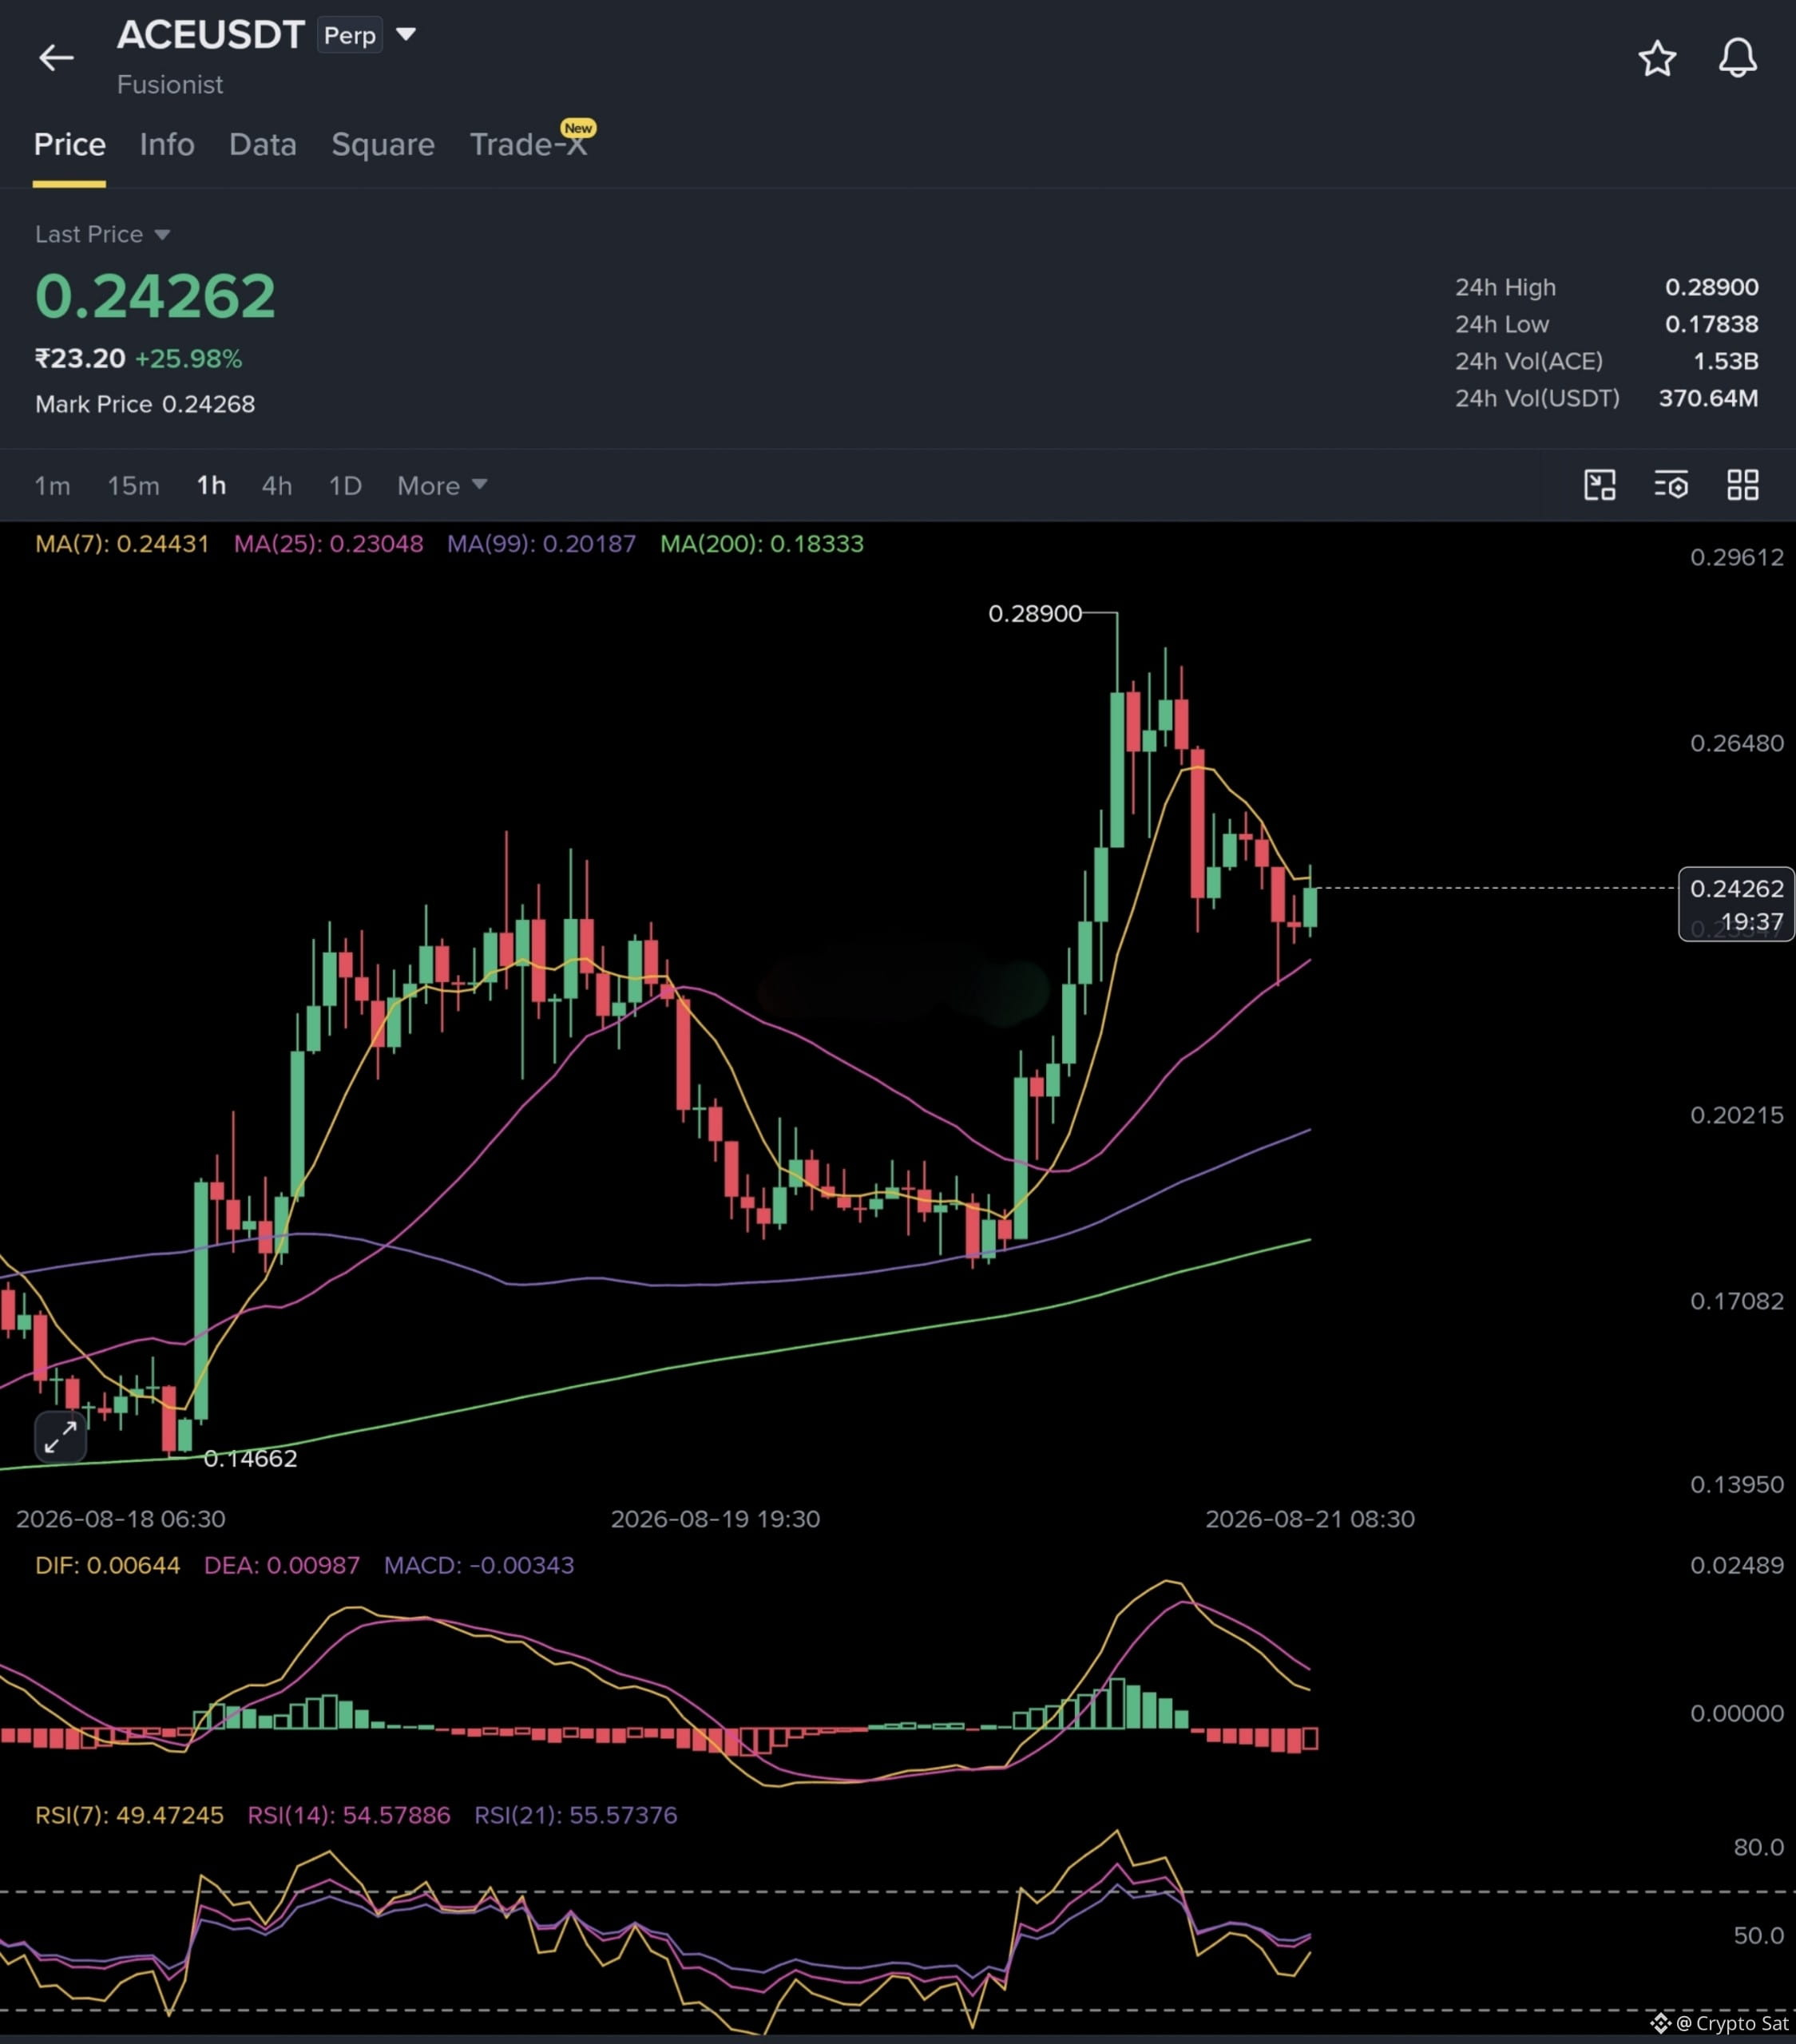This screenshot has height=2044, width=1796.
Task: Click the Mark Price 0.24268 text
Action: coord(145,404)
